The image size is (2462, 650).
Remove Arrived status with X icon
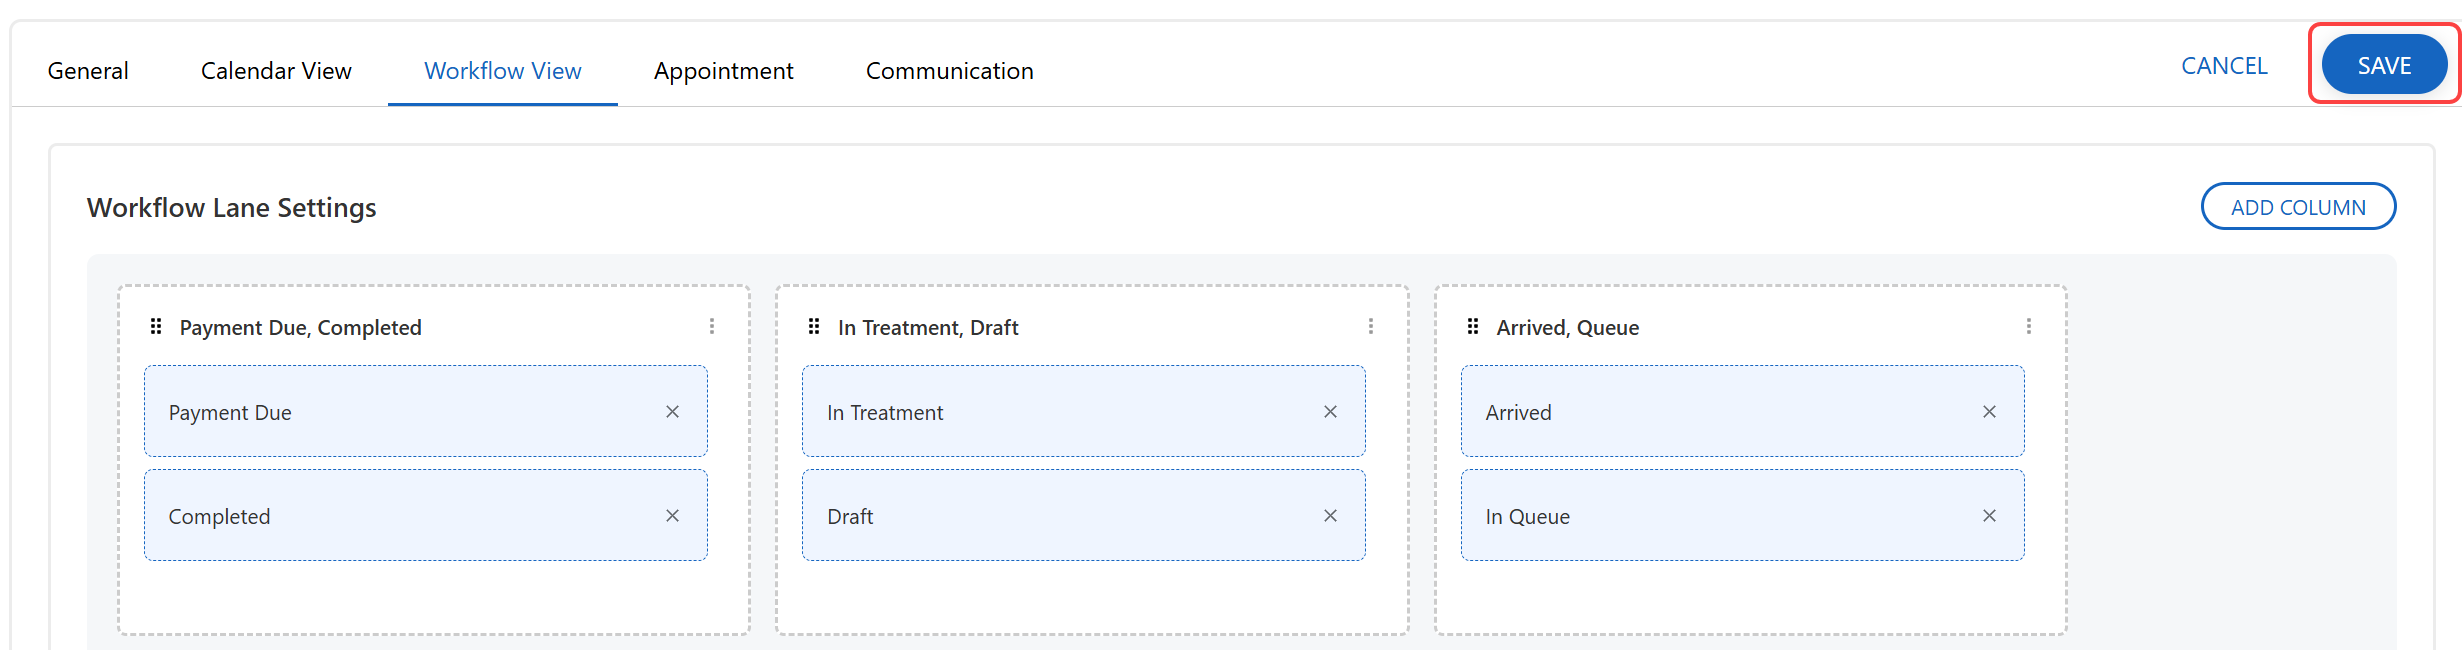1989,412
